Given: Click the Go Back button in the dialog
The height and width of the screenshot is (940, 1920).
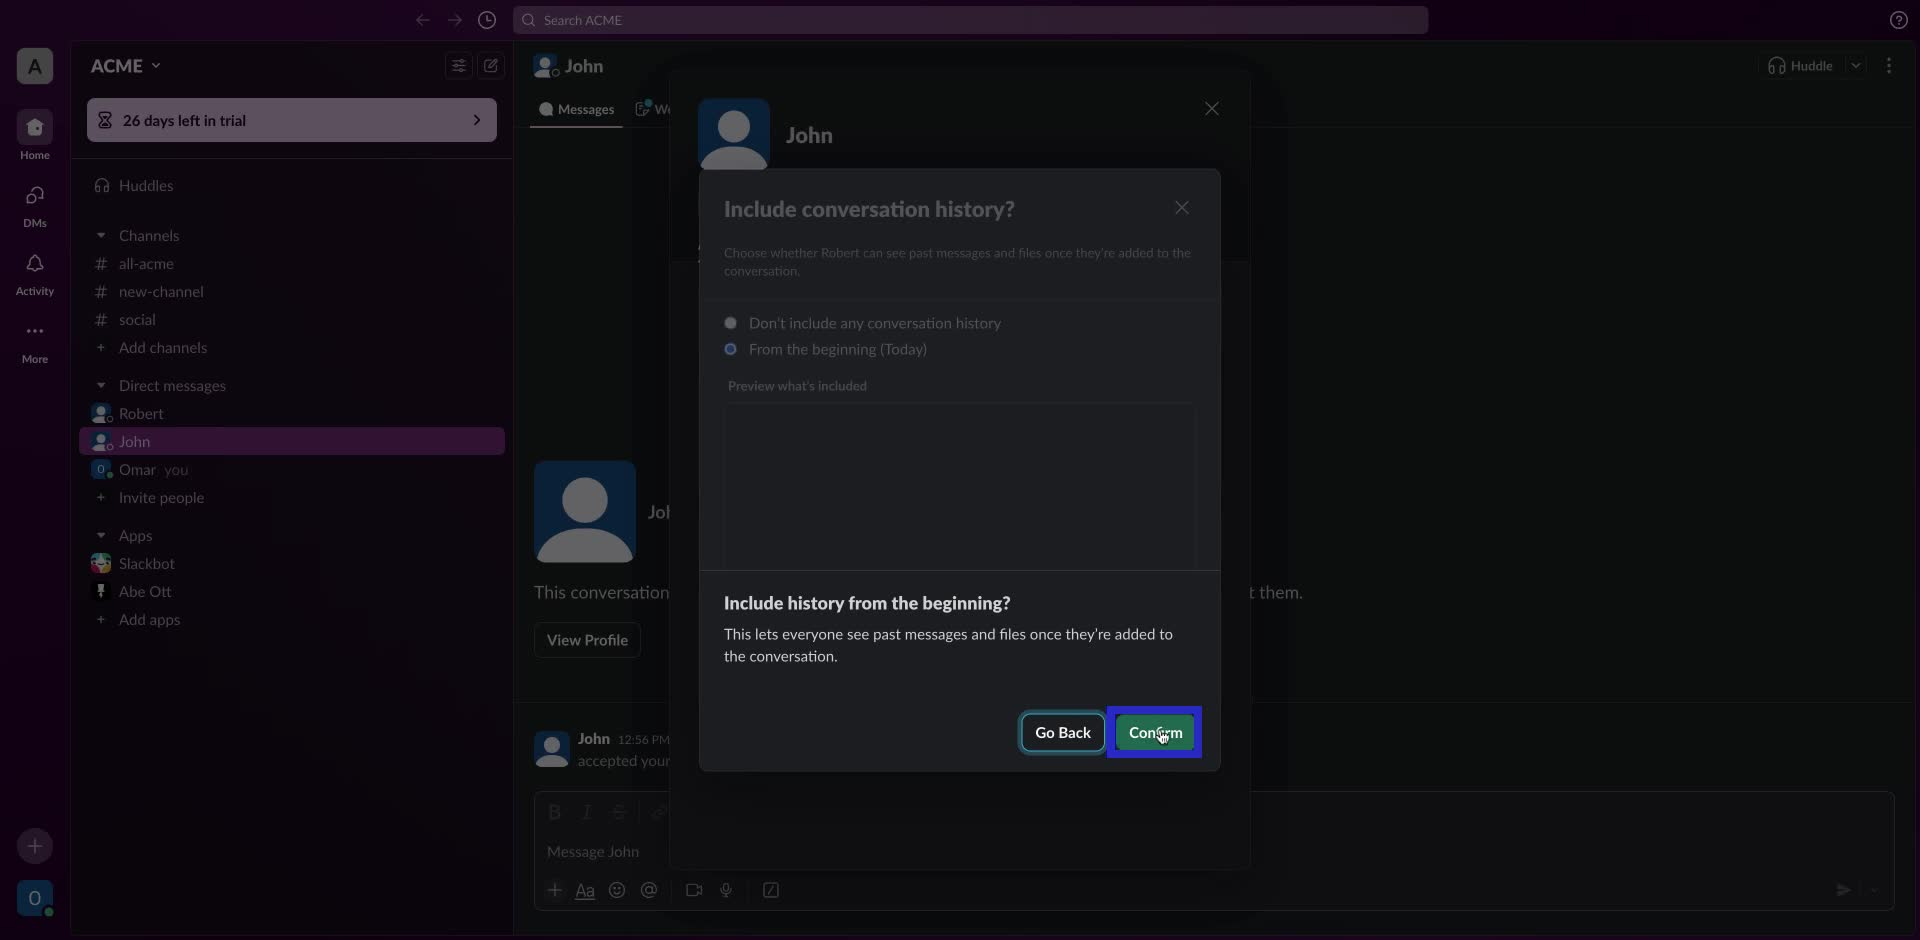Looking at the screenshot, I should tap(1062, 732).
